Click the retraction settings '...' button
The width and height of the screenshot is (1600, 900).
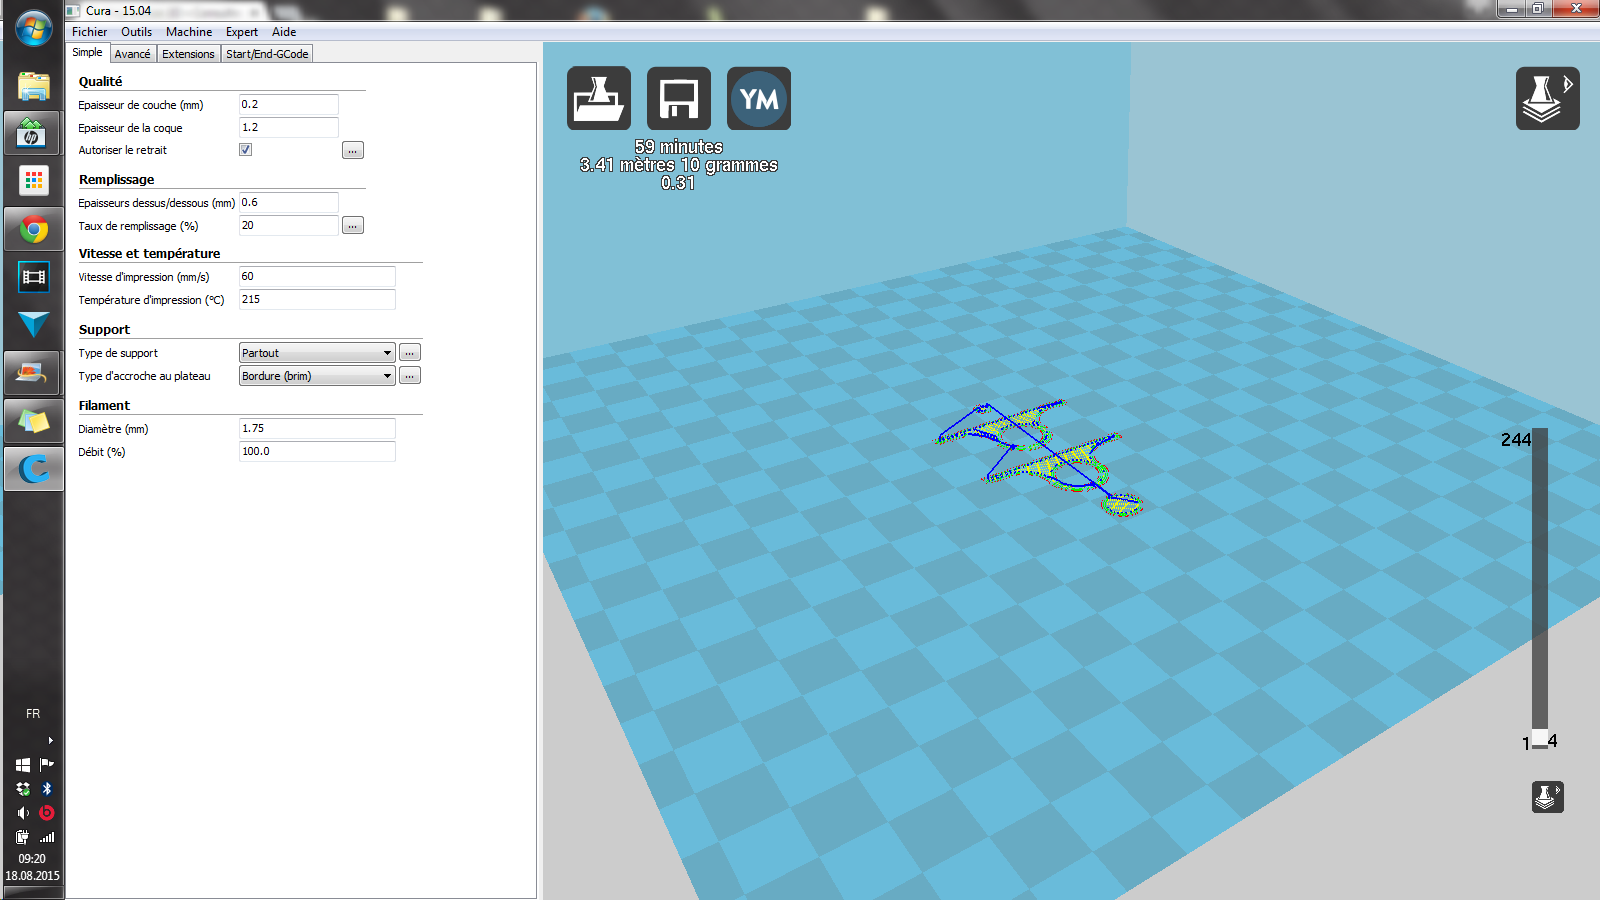(352, 151)
